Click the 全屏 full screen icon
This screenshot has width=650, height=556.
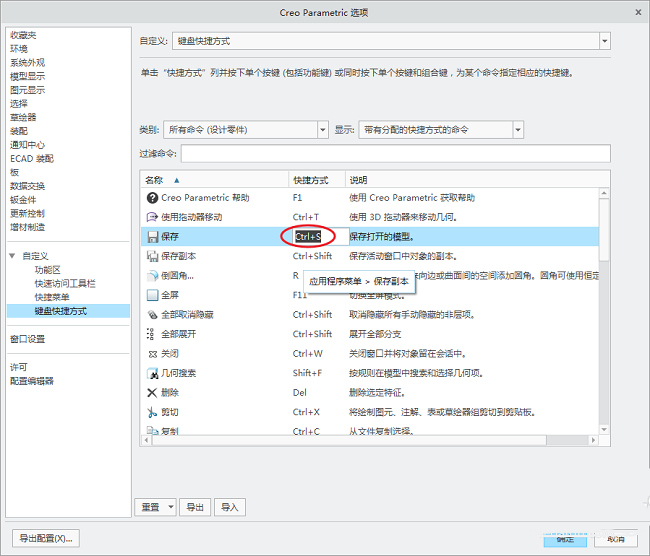152,295
